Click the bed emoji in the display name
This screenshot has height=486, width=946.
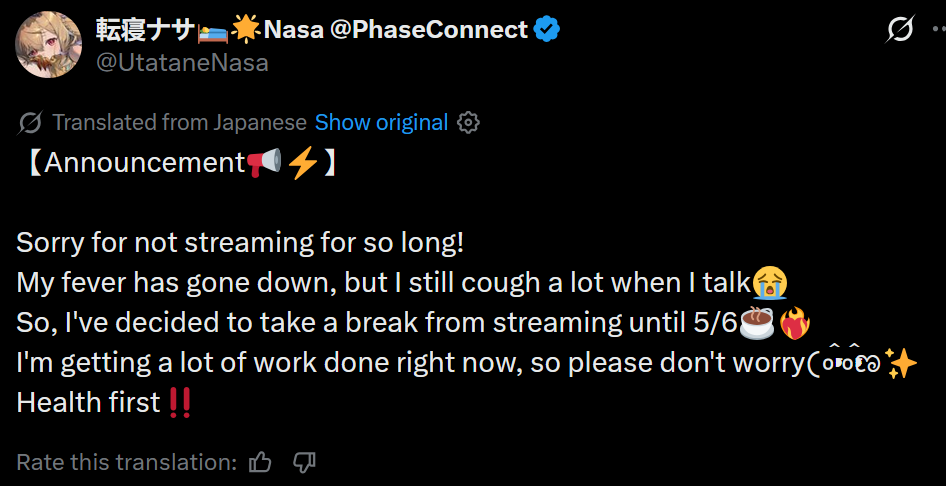pyautogui.click(x=212, y=30)
